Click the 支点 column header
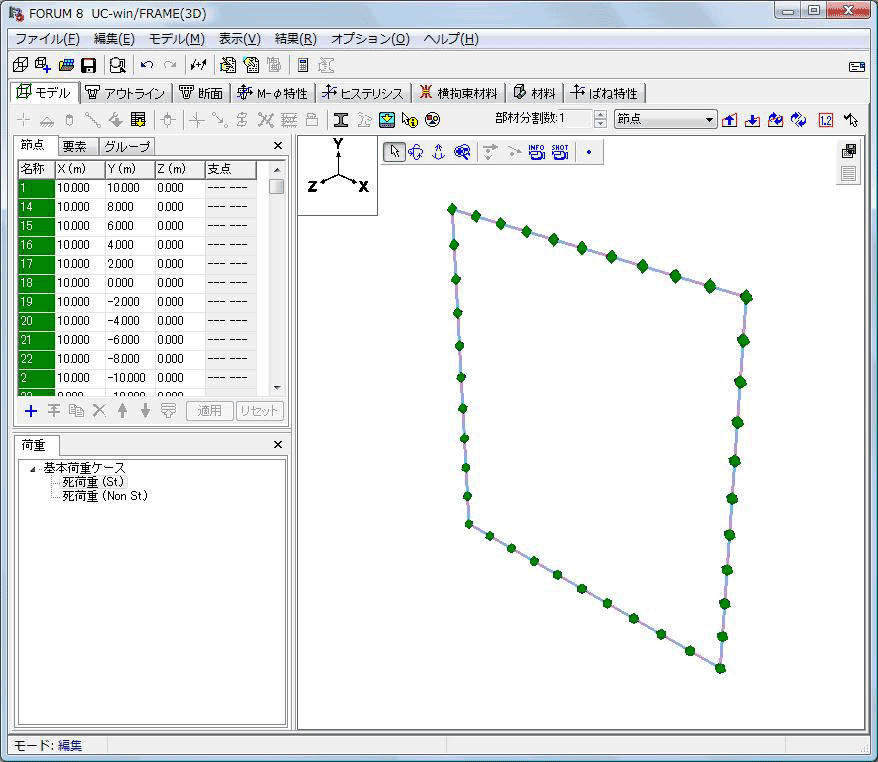 click(x=231, y=169)
